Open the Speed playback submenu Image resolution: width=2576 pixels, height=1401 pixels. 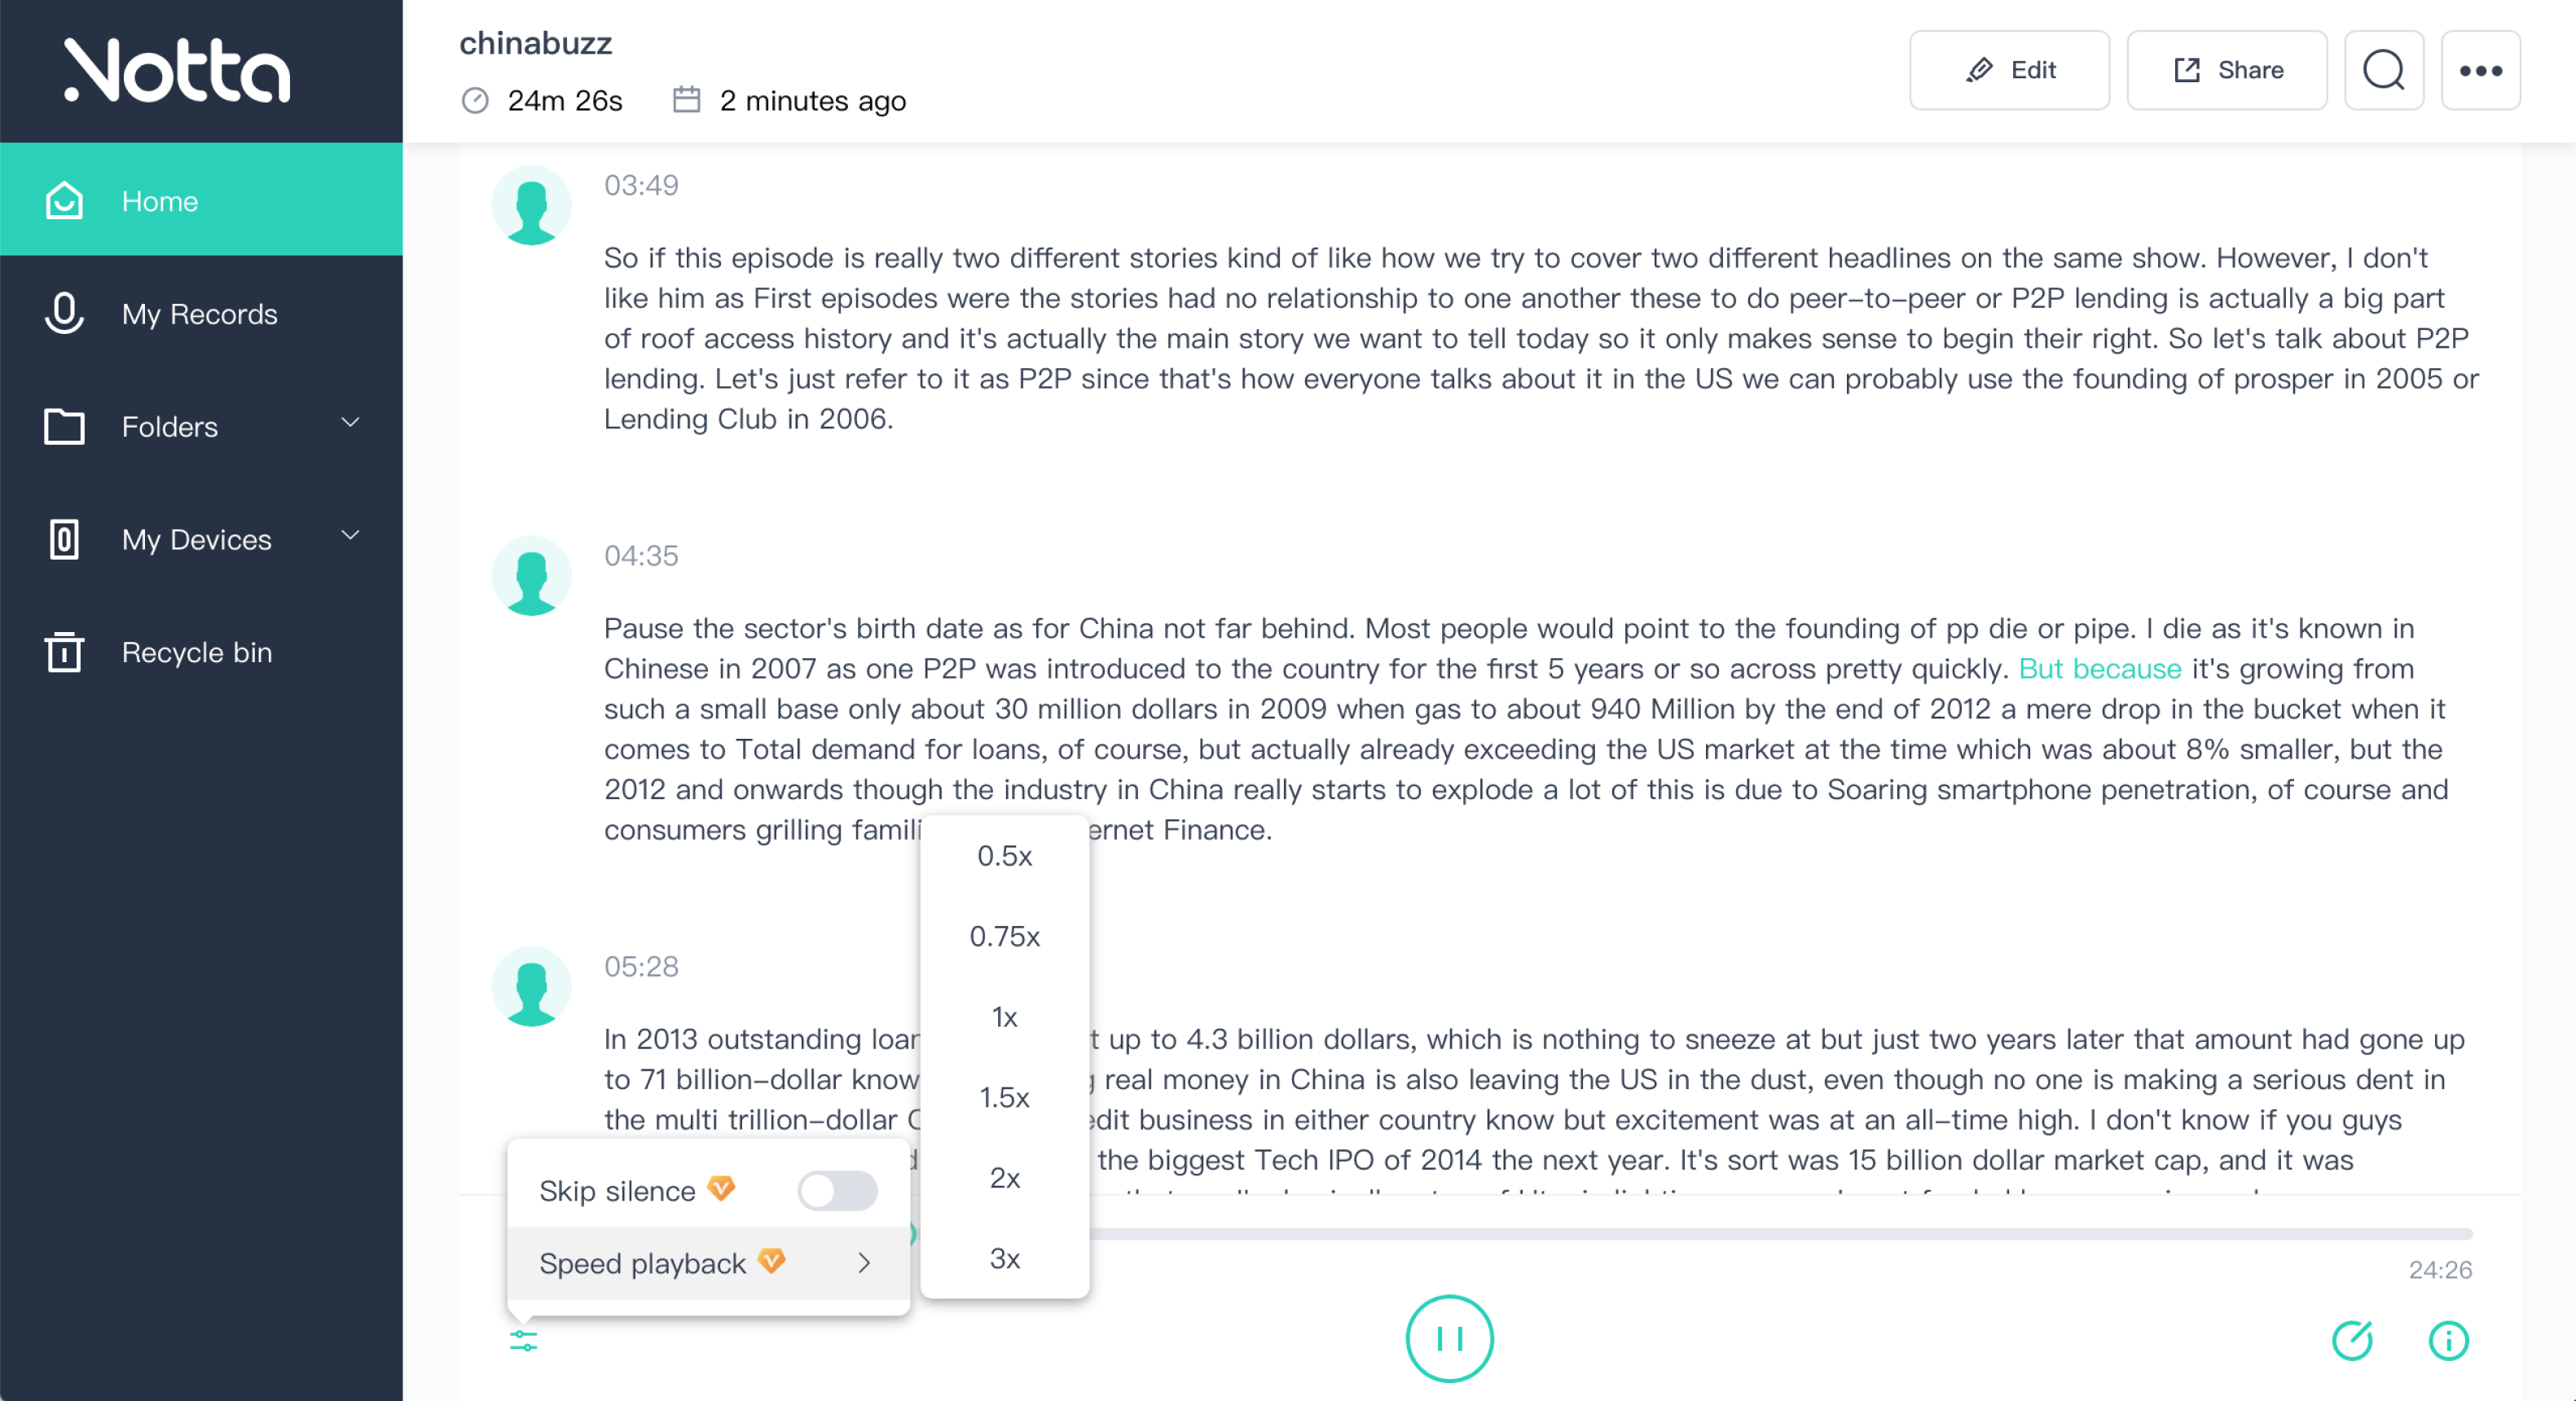[x=706, y=1263]
